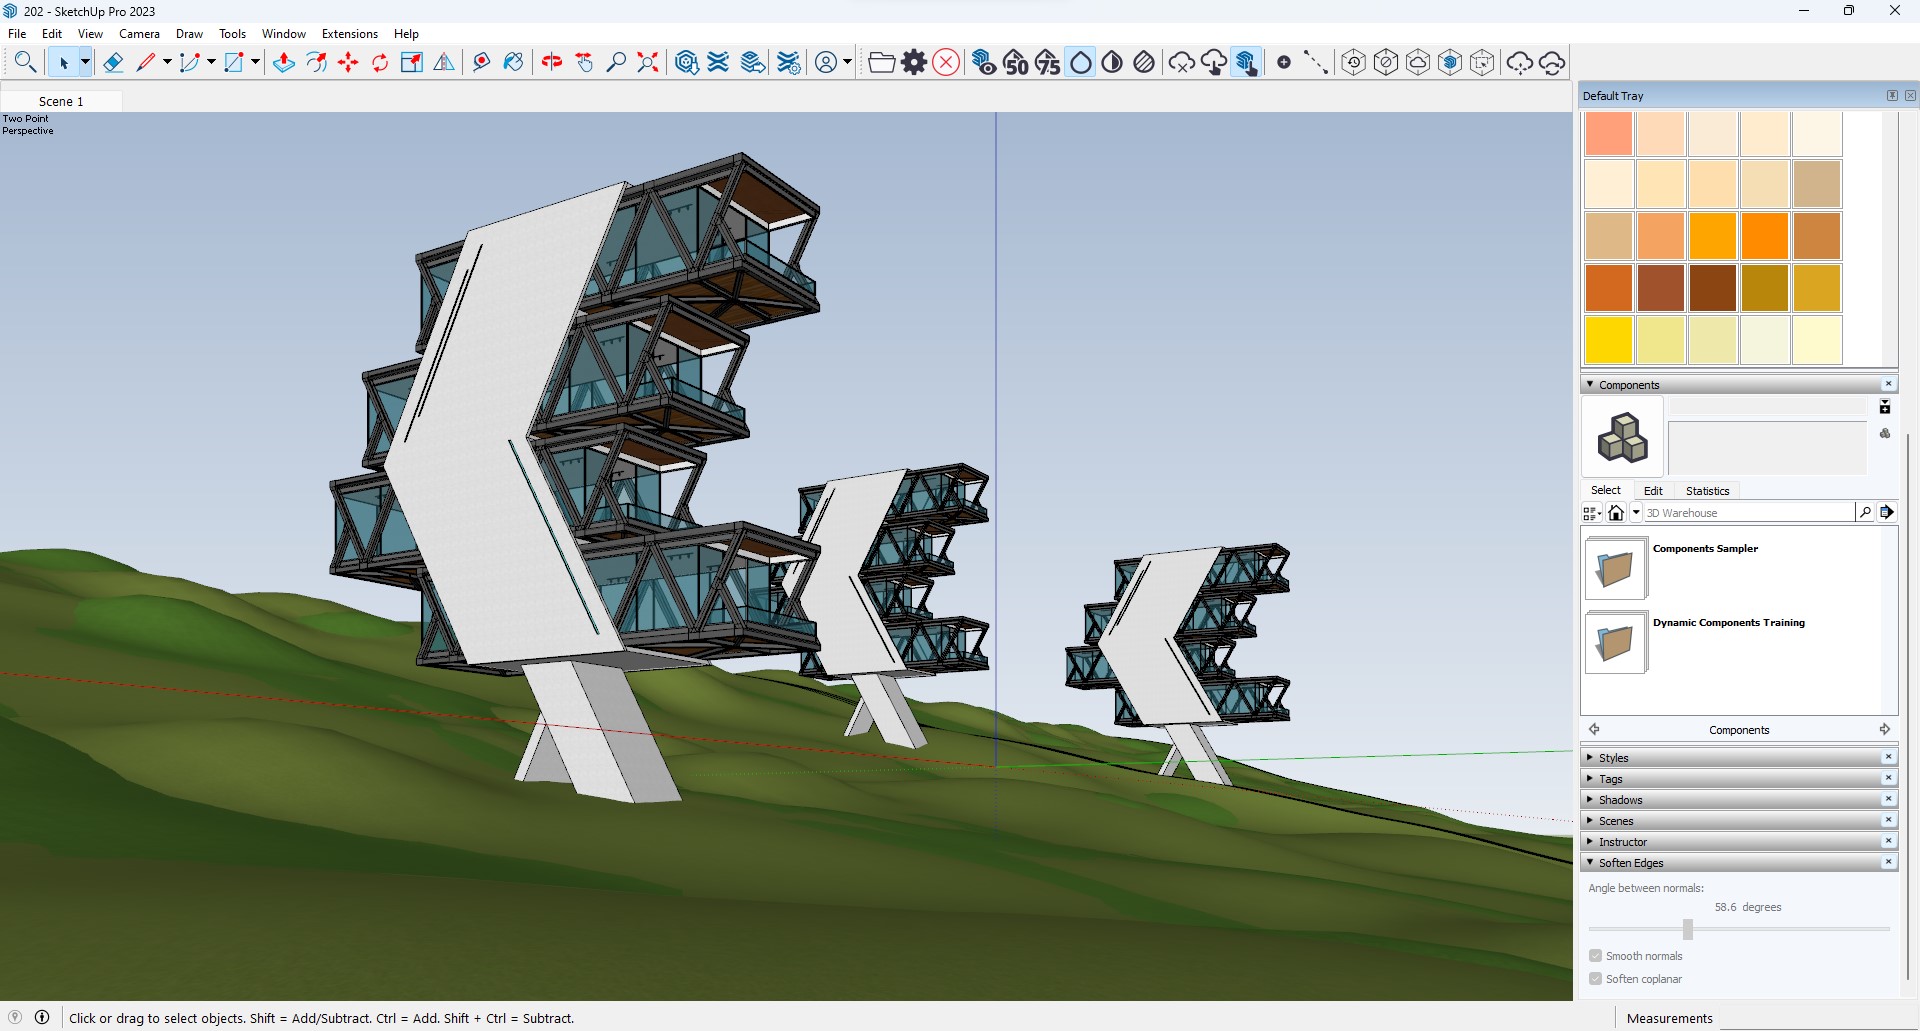
Task: Activate the Pan tool
Action: (584, 62)
